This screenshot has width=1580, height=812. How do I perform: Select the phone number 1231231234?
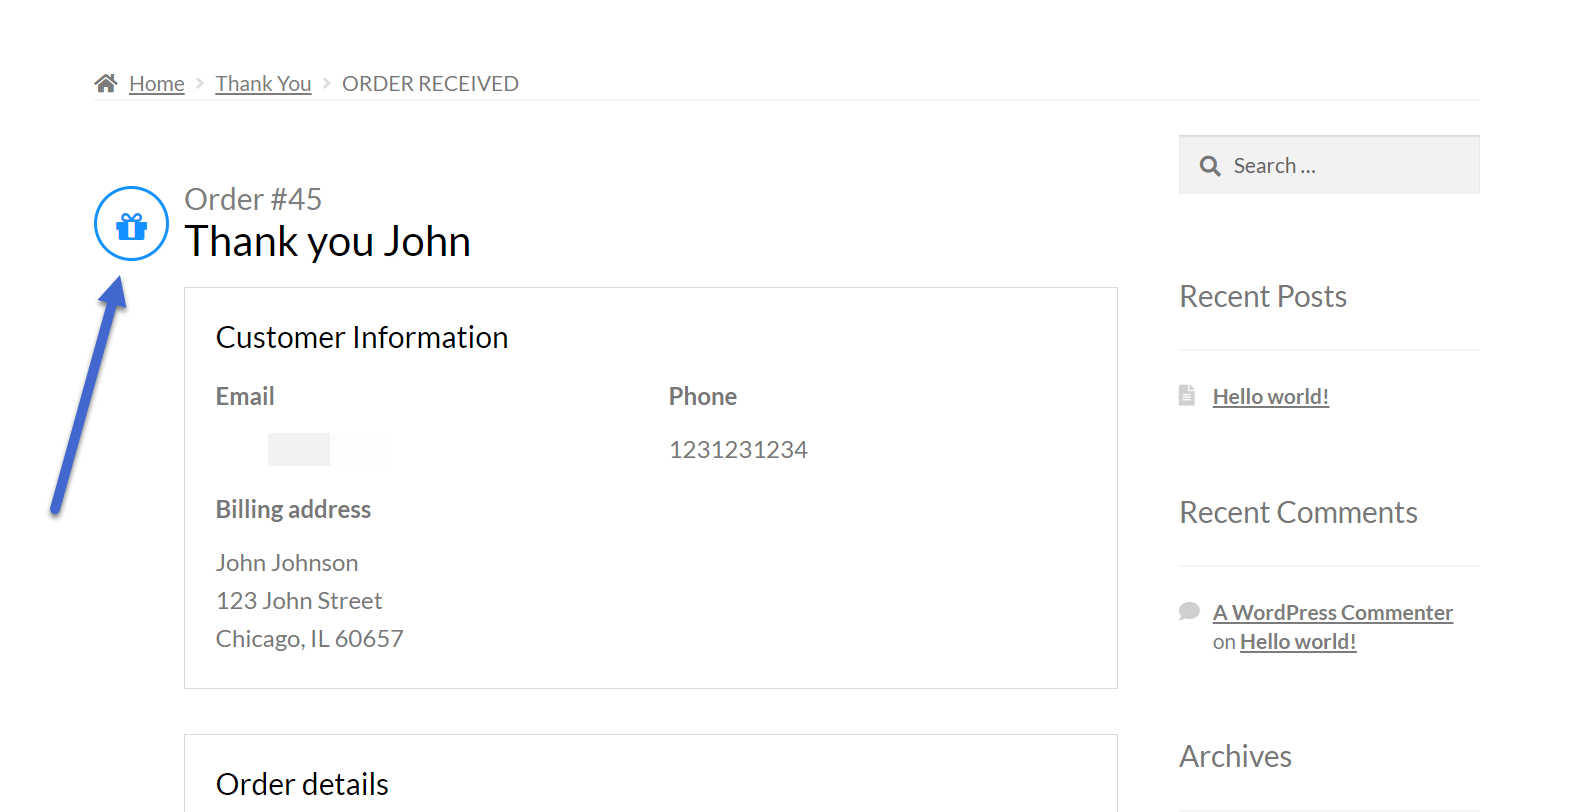[738, 450]
